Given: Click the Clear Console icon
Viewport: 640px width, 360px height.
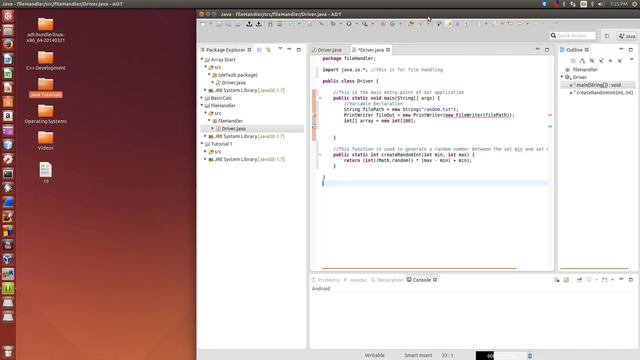Looking at the screenshot, I should point(557,280).
